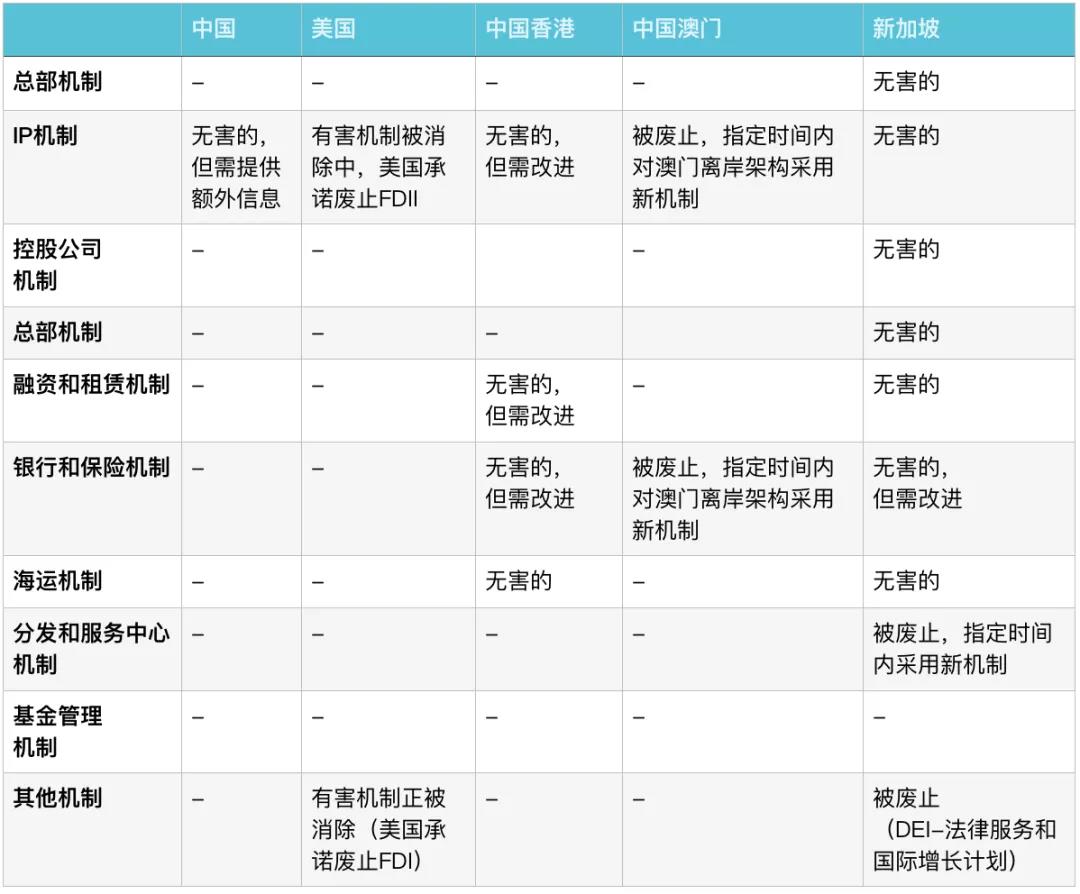Select the 融资和租赁机制 row label

91,385
